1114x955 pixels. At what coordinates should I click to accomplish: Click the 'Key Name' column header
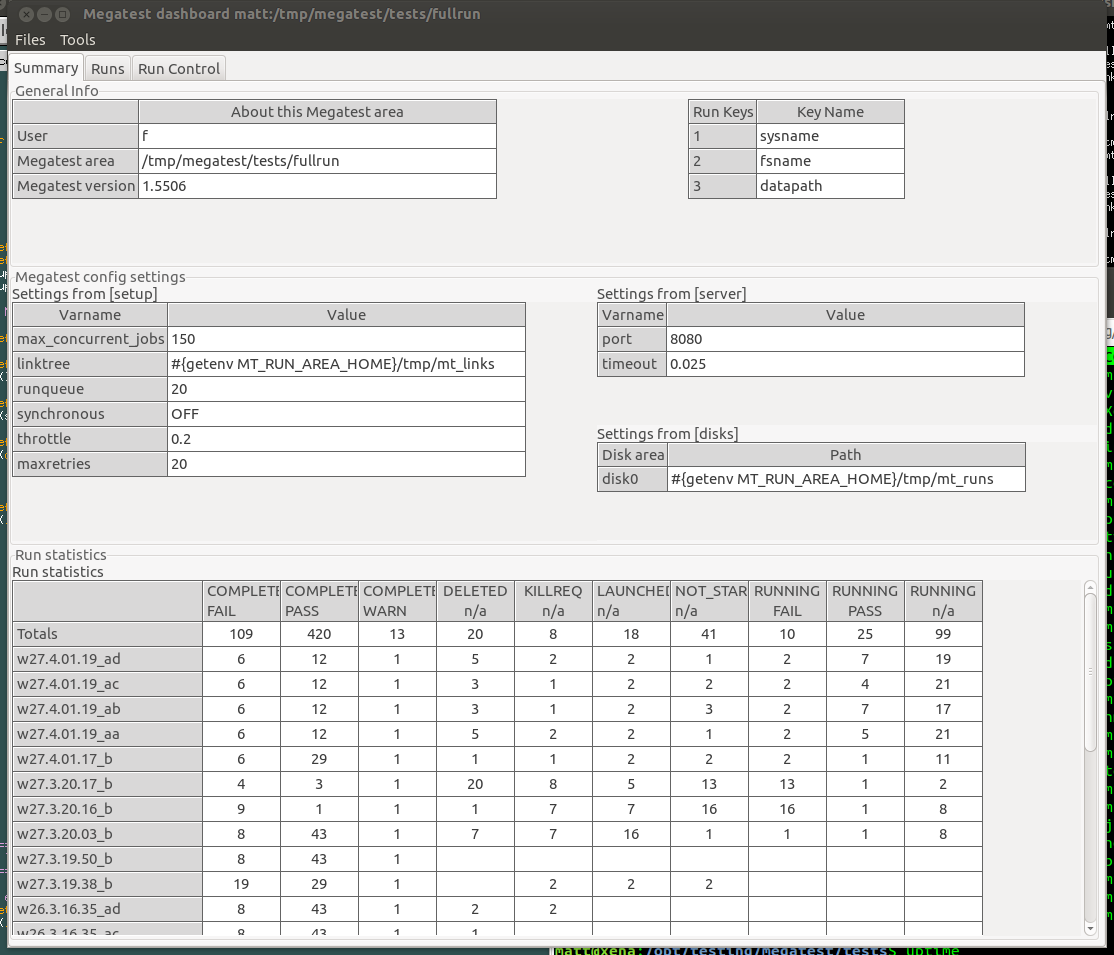tap(830, 112)
